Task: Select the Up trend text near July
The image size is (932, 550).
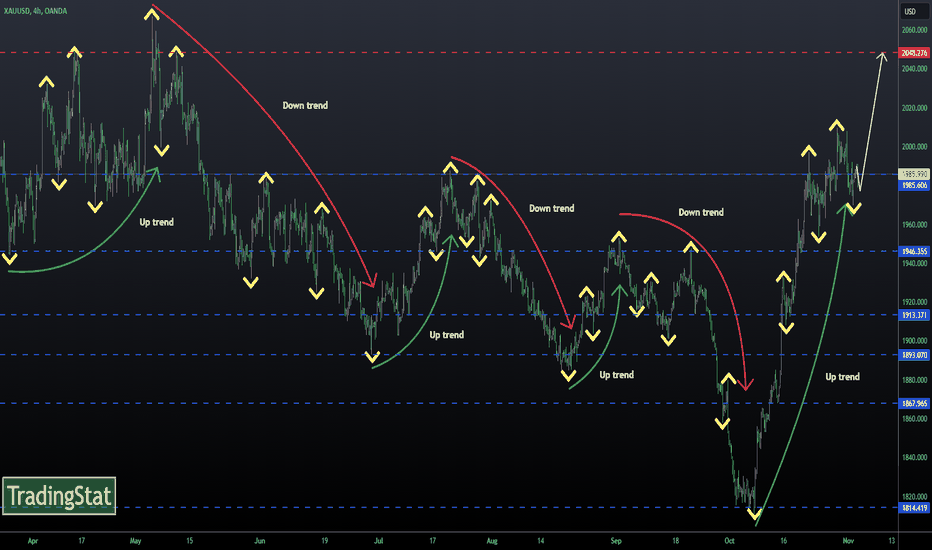Action: (x=446, y=335)
